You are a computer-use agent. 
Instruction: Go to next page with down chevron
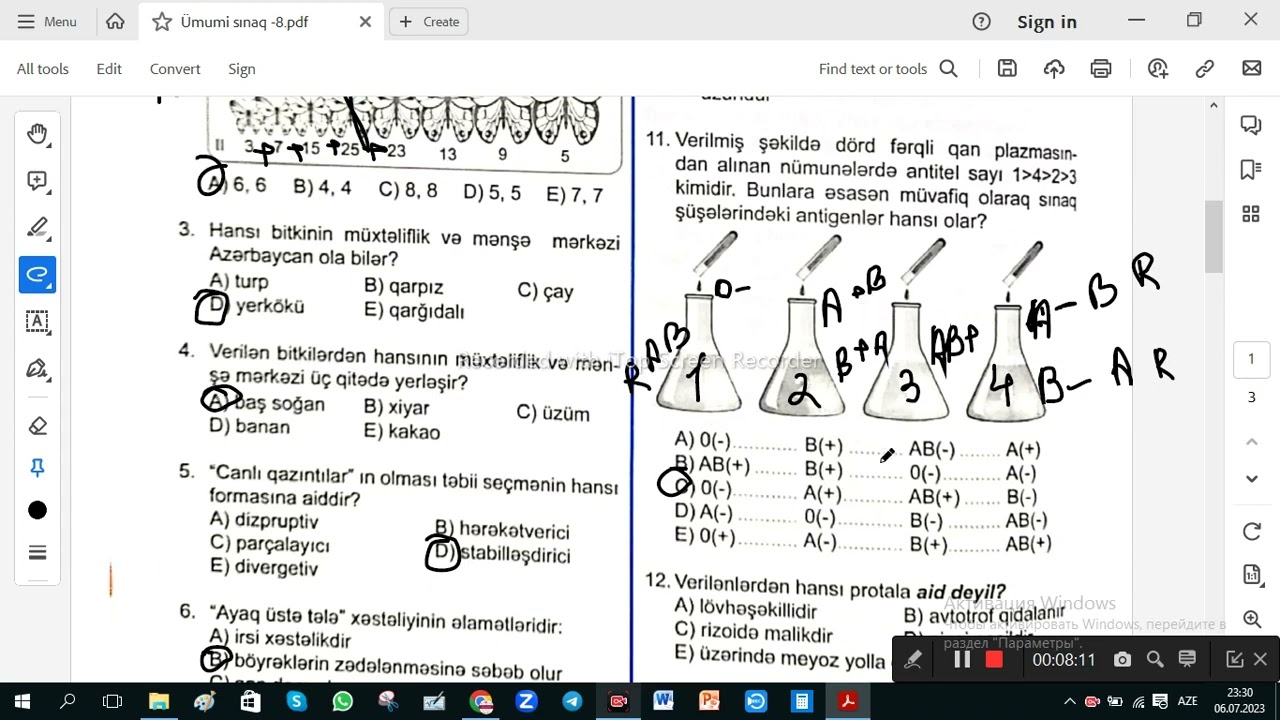click(1251, 479)
